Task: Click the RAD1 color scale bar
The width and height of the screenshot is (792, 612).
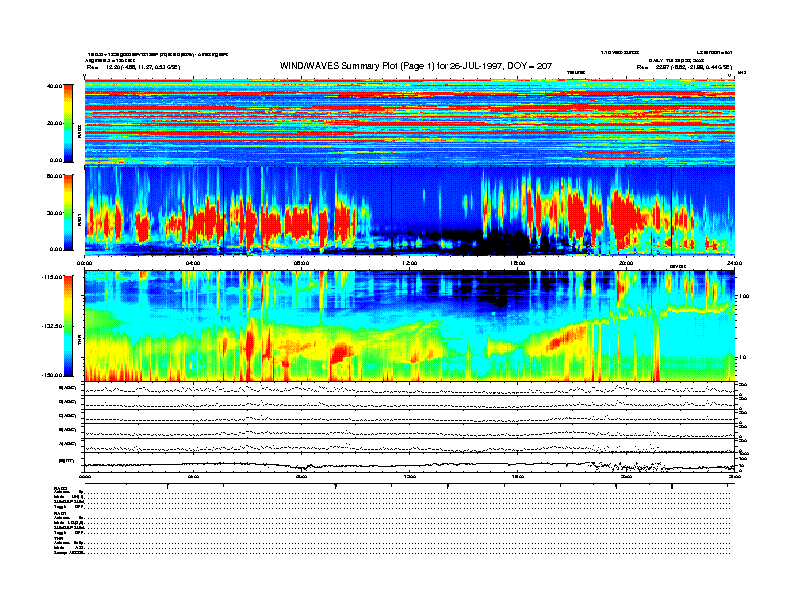Action: click(x=66, y=212)
